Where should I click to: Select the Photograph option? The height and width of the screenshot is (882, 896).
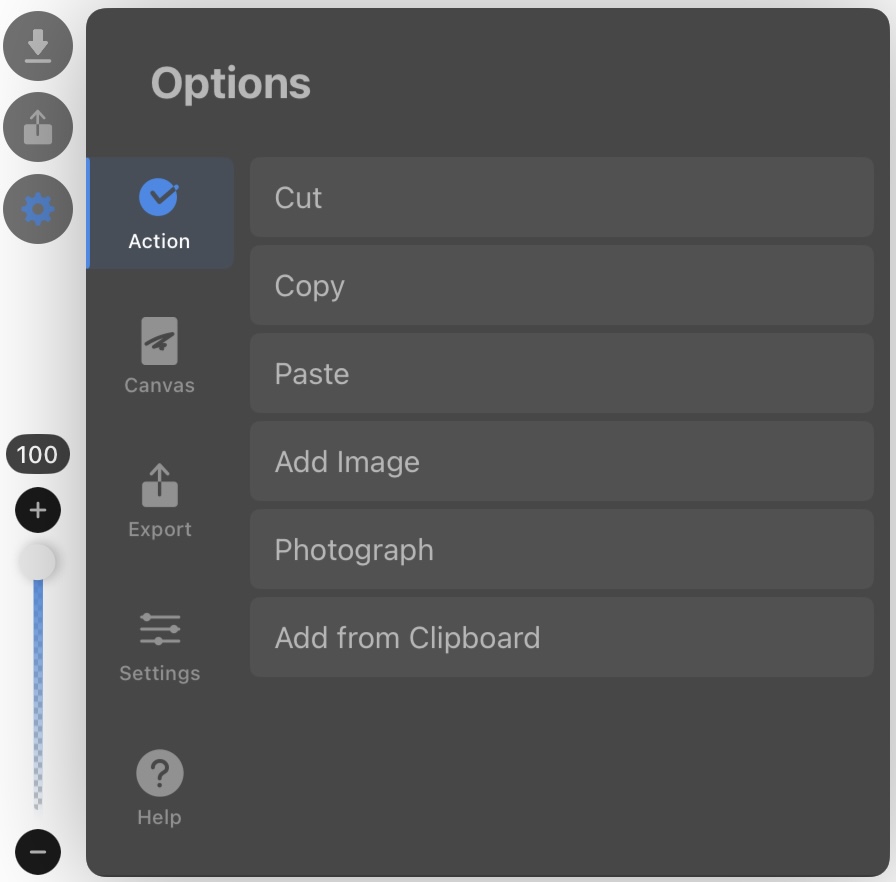coord(562,549)
